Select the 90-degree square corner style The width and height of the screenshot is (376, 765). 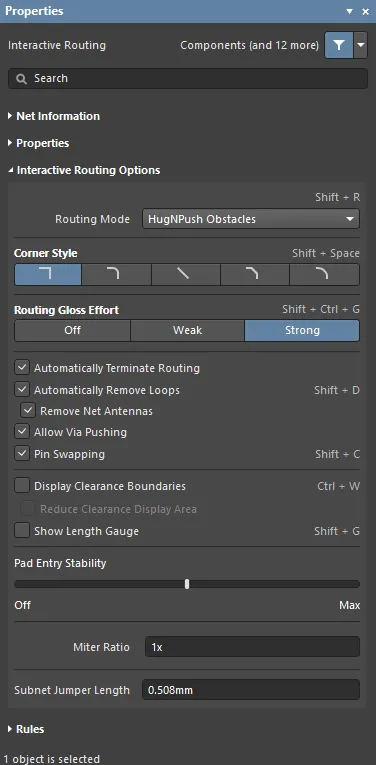[48, 275]
